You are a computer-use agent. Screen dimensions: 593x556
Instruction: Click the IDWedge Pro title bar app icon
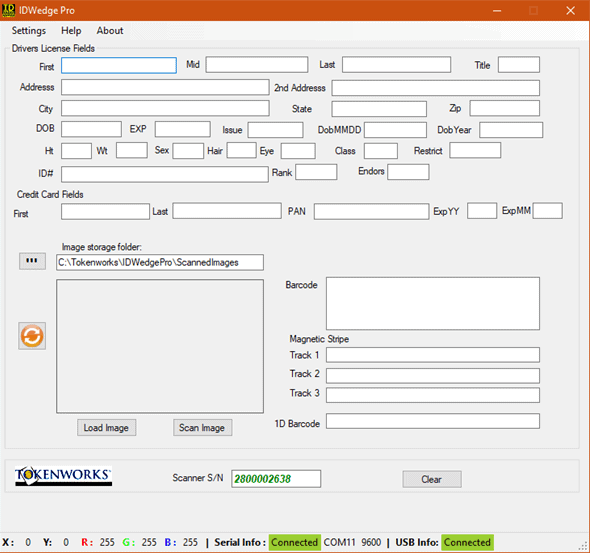[8, 10]
